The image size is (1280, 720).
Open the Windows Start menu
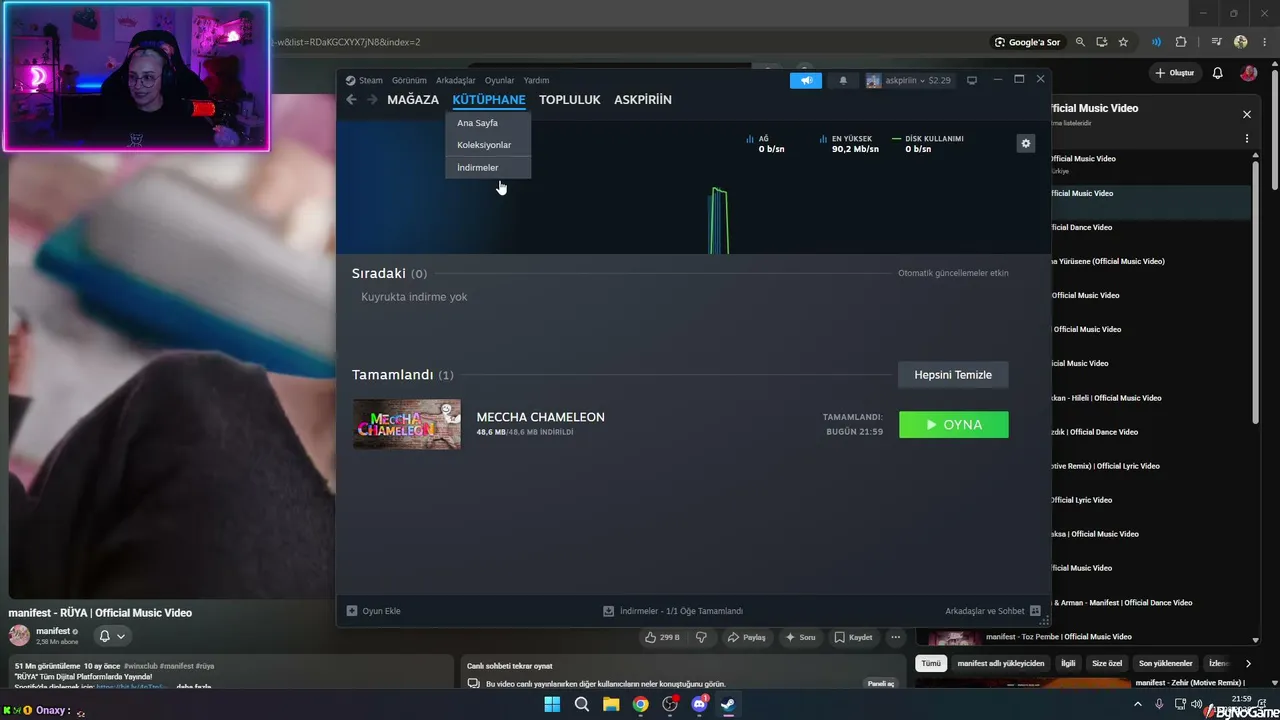pos(552,704)
